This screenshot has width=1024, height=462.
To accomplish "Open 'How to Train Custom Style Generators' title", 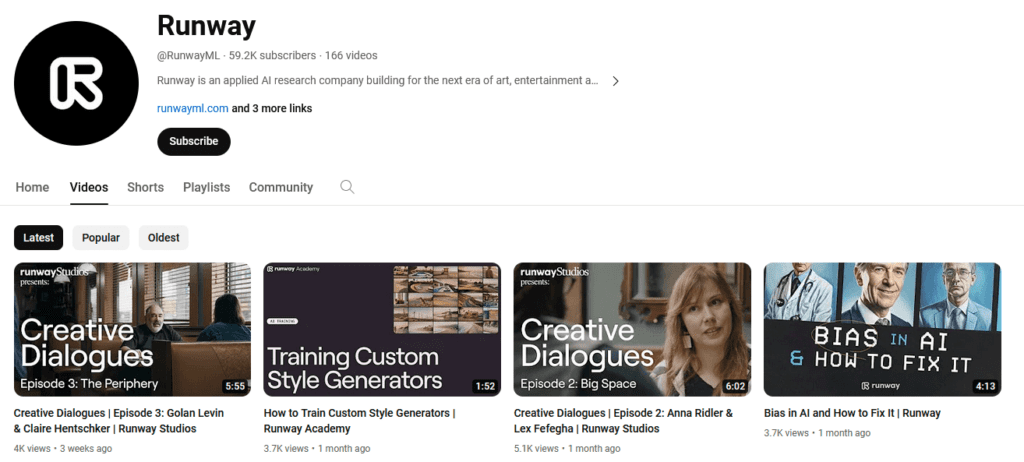I will coord(359,420).
